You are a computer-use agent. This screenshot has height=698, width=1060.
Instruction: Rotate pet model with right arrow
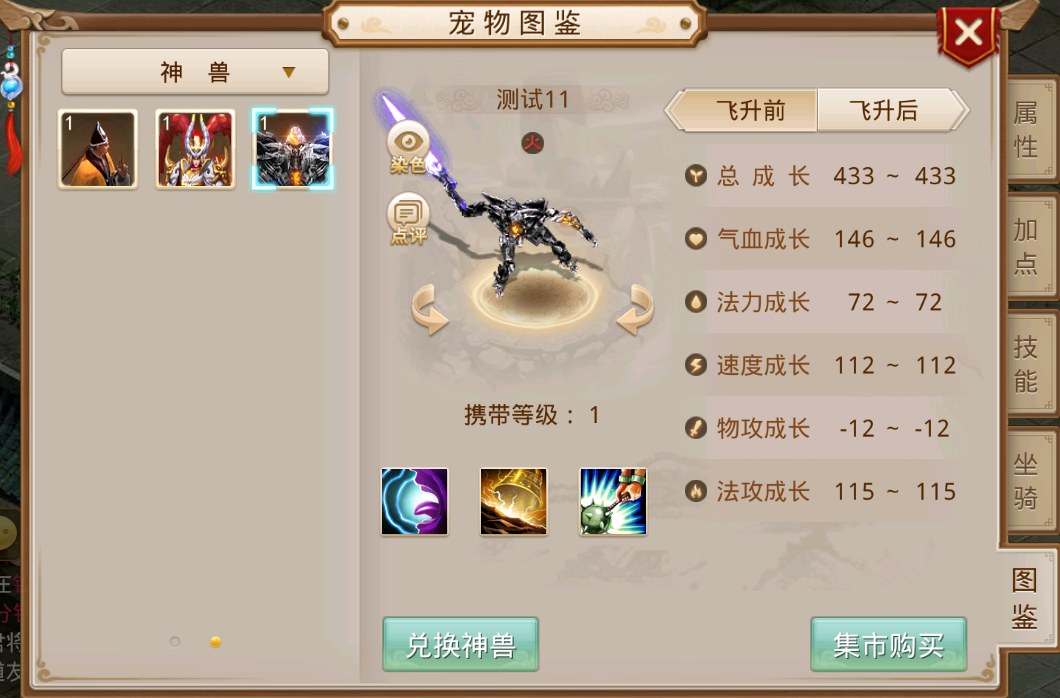coord(635,310)
